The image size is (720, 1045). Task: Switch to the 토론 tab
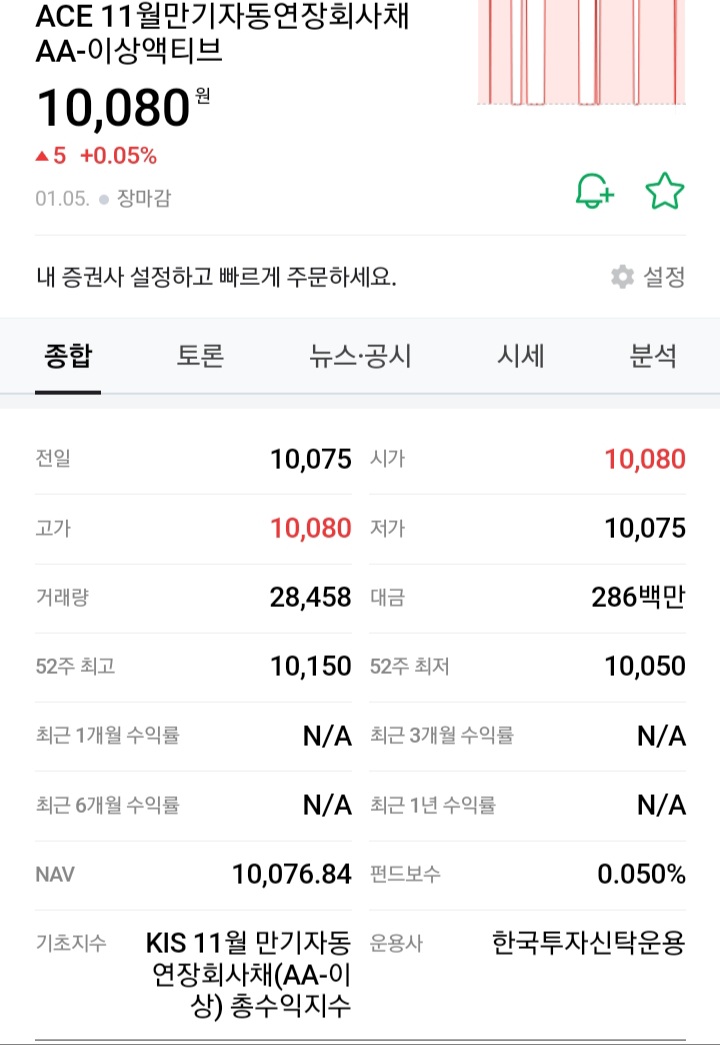coord(200,356)
